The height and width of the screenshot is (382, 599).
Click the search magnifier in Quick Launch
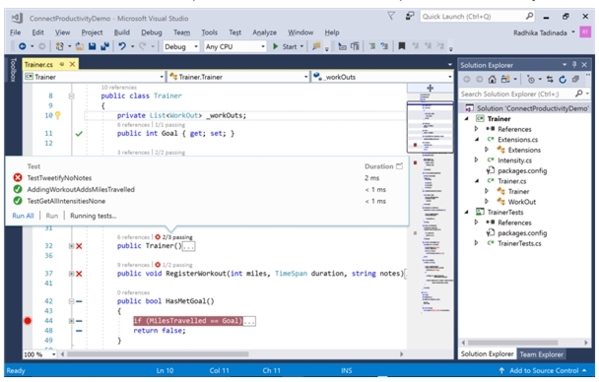[529, 16]
